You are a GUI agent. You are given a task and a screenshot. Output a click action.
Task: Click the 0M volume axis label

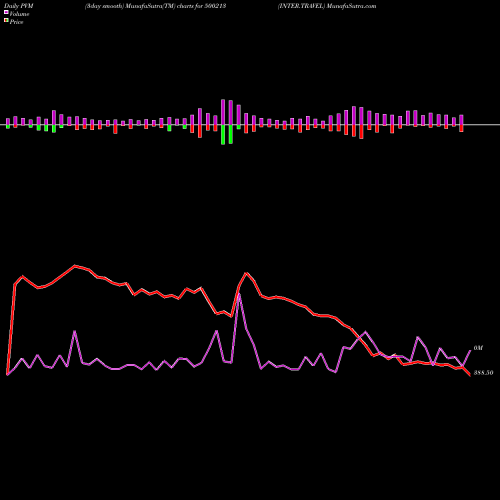click(x=478, y=348)
